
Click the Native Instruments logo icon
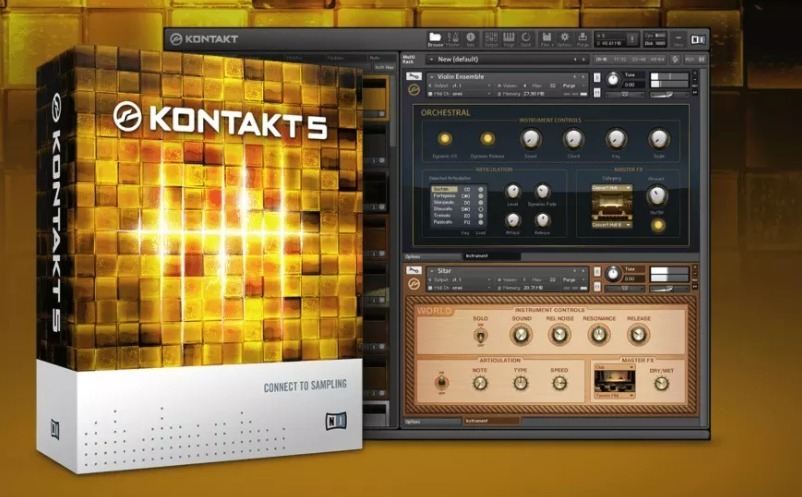(698, 39)
